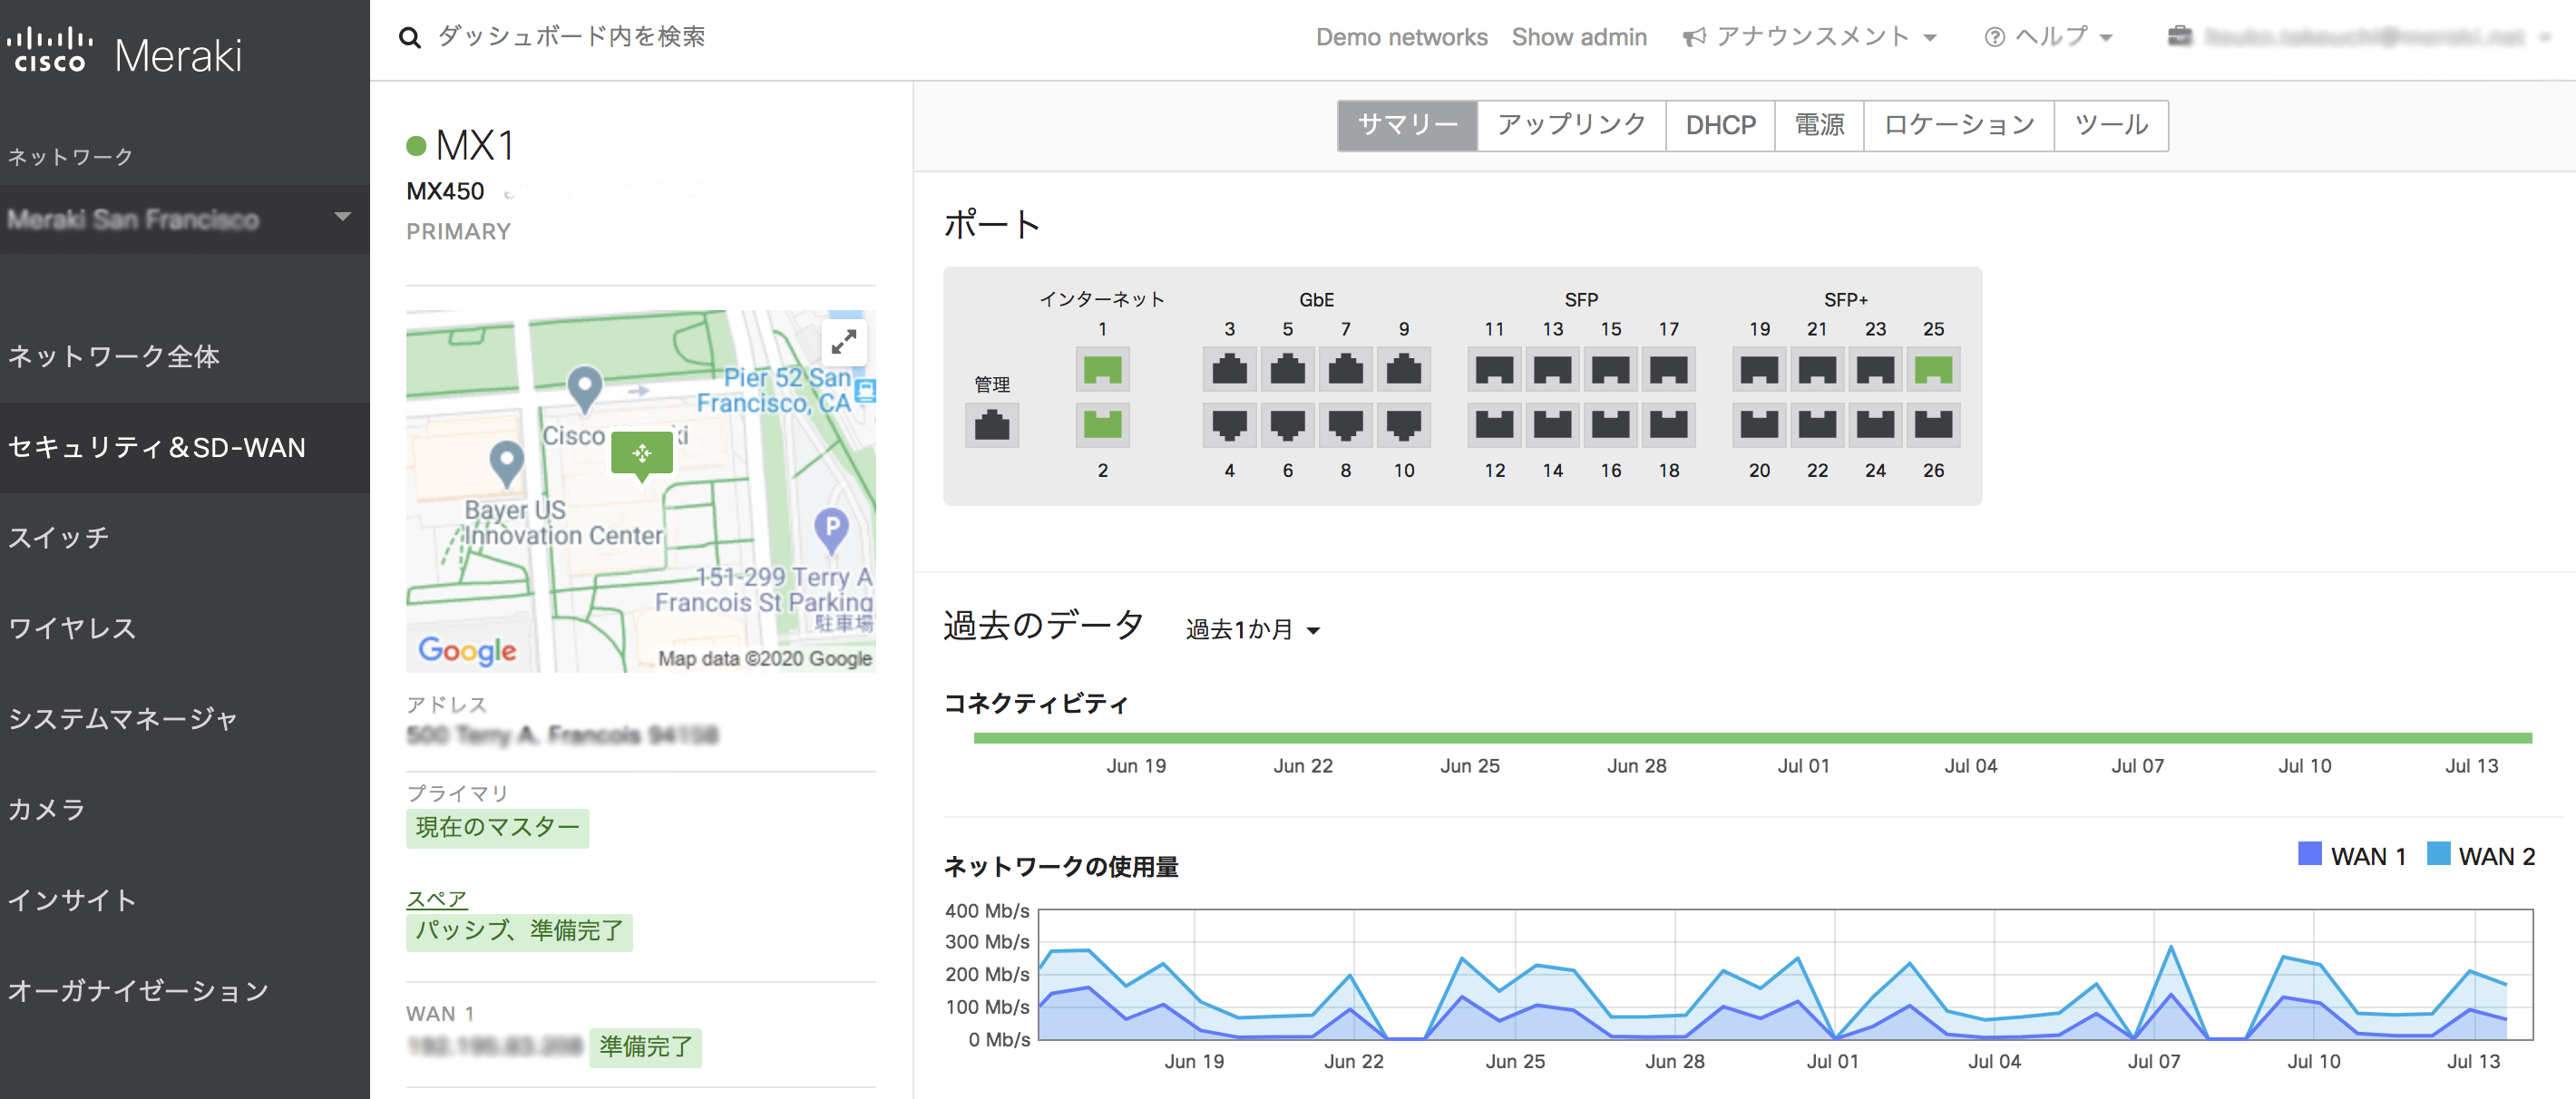Click the WAN 1 legend color swatch
The width and height of the screenshot is (2576, 1099).
click(2309, 853)
